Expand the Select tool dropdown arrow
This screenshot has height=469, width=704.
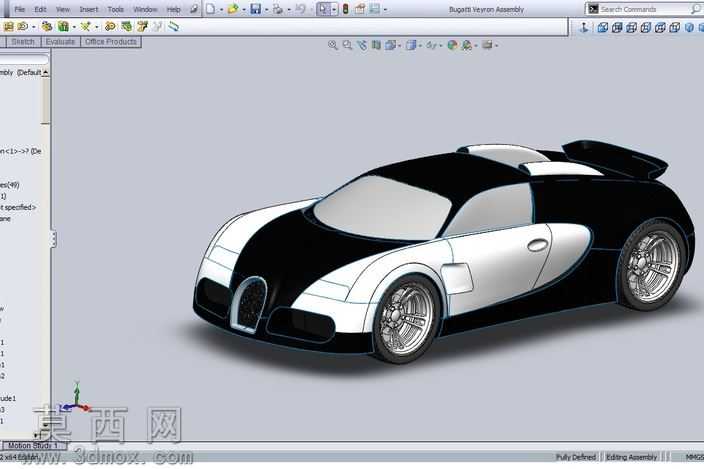pyautogui.click(x=334, y=9)
